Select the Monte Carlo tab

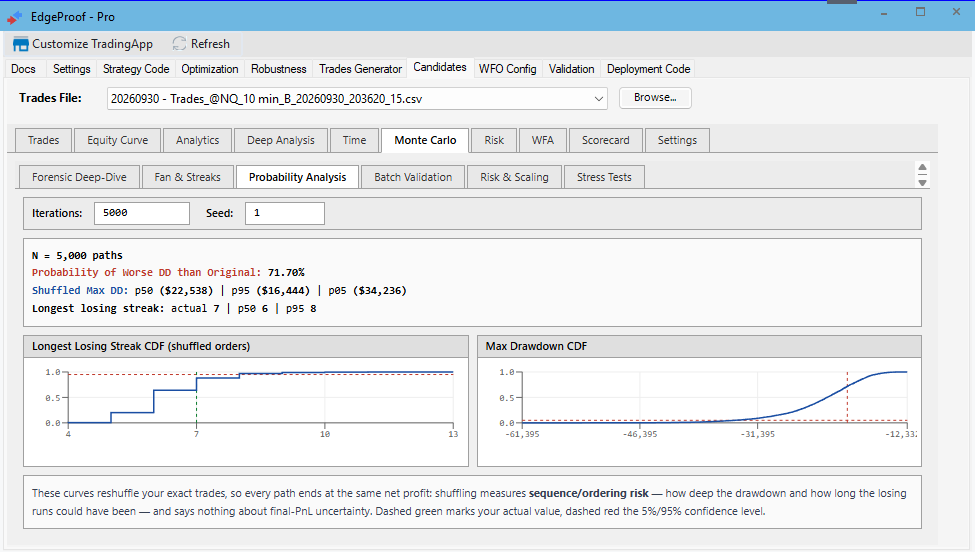(x=425, y=140)
